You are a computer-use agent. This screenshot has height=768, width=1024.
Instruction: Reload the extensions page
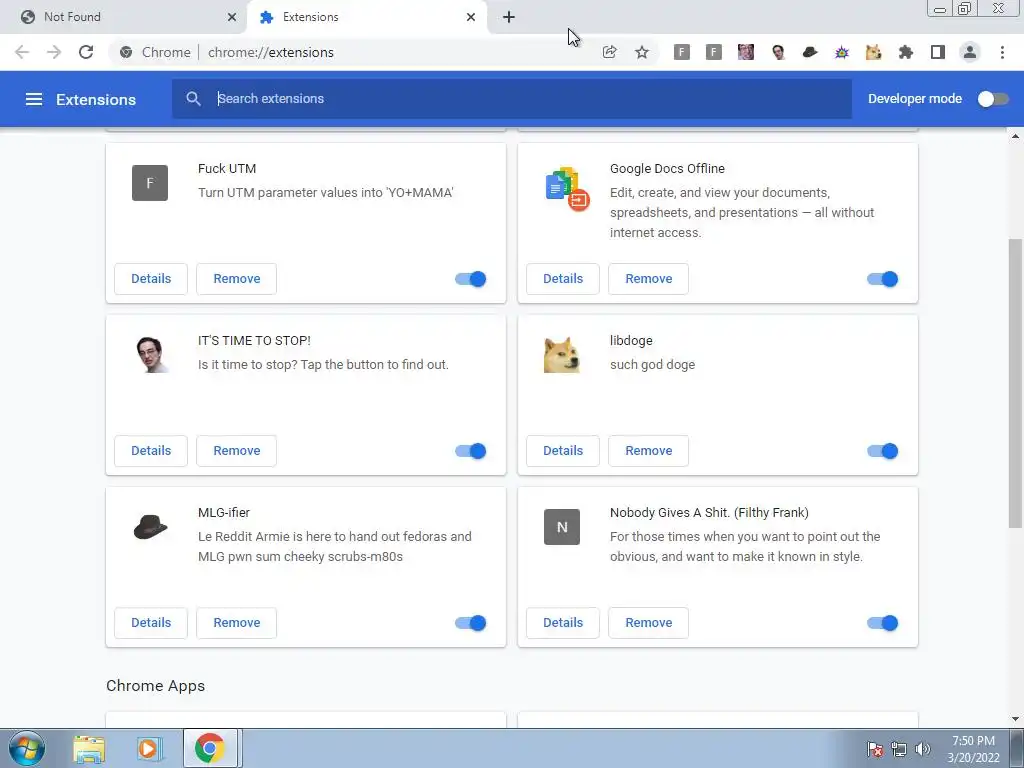click(x=86, y=52)
